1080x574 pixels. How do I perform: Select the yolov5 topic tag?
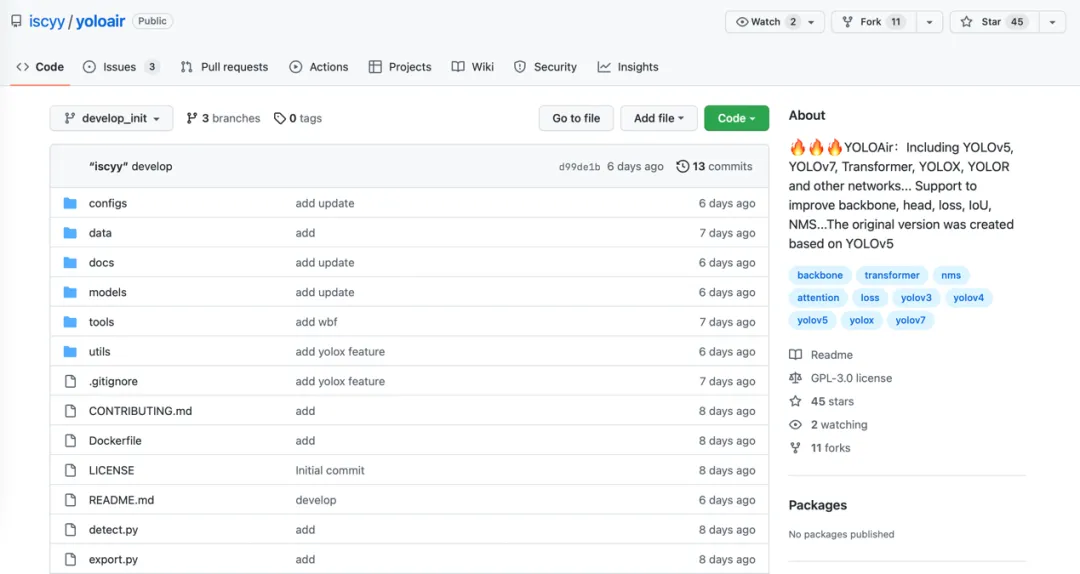[x=812, y=320]
